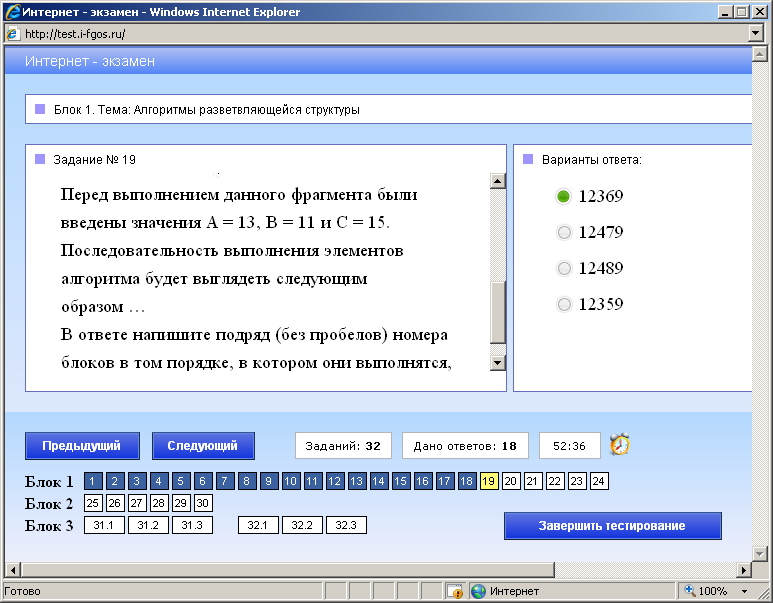Click the Задание № 19 heading
The height and width of the screenshot is (603, 773).
(94, 160)
